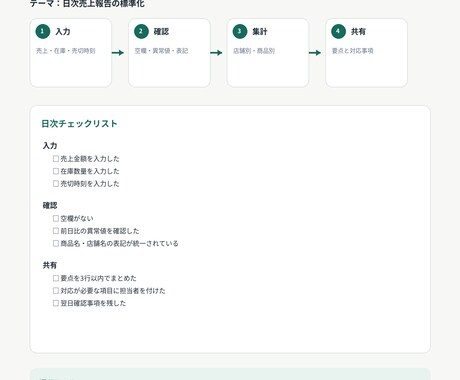This screenshot has width=460, height=380.
Task: Click the 店舗別・商品別 description text
Action: 254,51
